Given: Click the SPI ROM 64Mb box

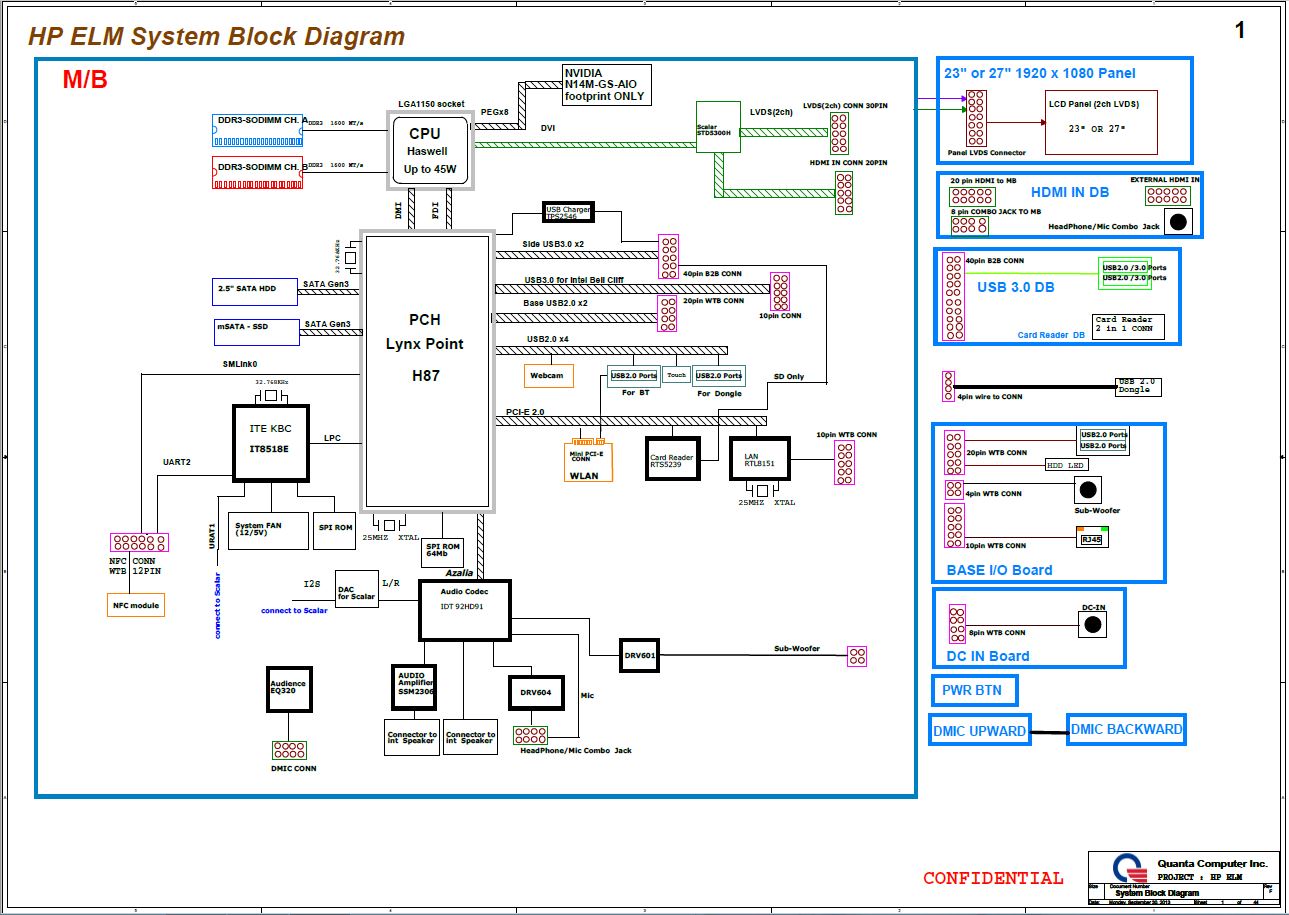Looking at the screenshot, I should (x=443, y=552).
